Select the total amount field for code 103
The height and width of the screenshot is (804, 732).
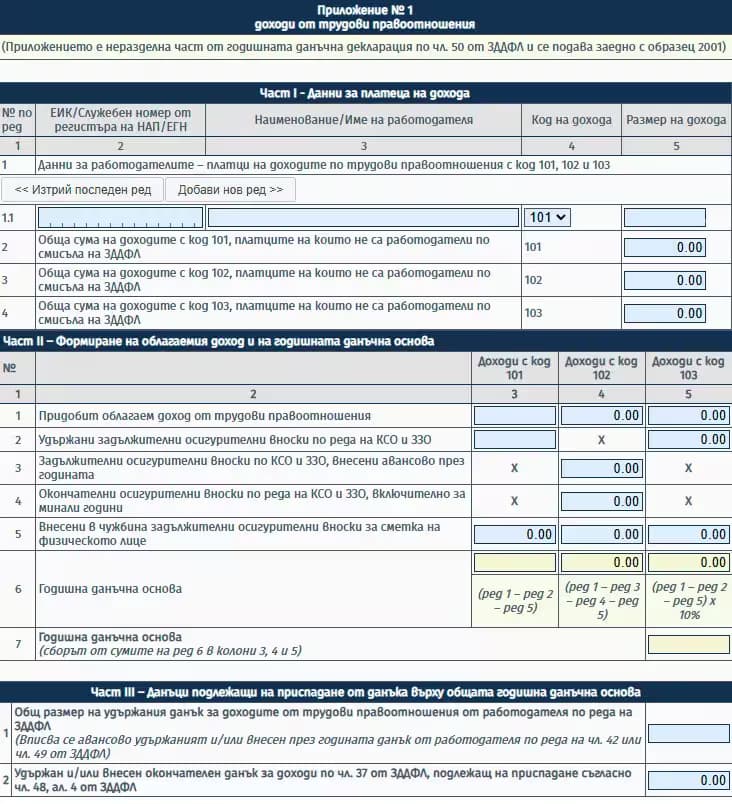pyautogui.click(x=664, y=313)
